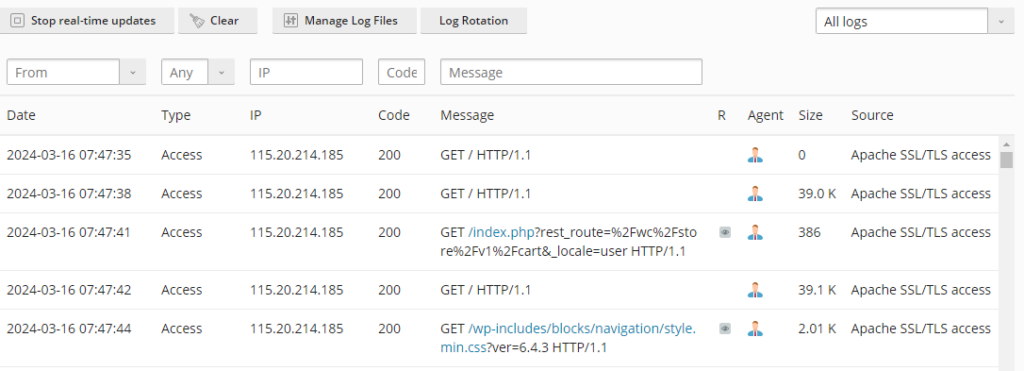
Task: Click size value 0 in first row
Action: 802,155
